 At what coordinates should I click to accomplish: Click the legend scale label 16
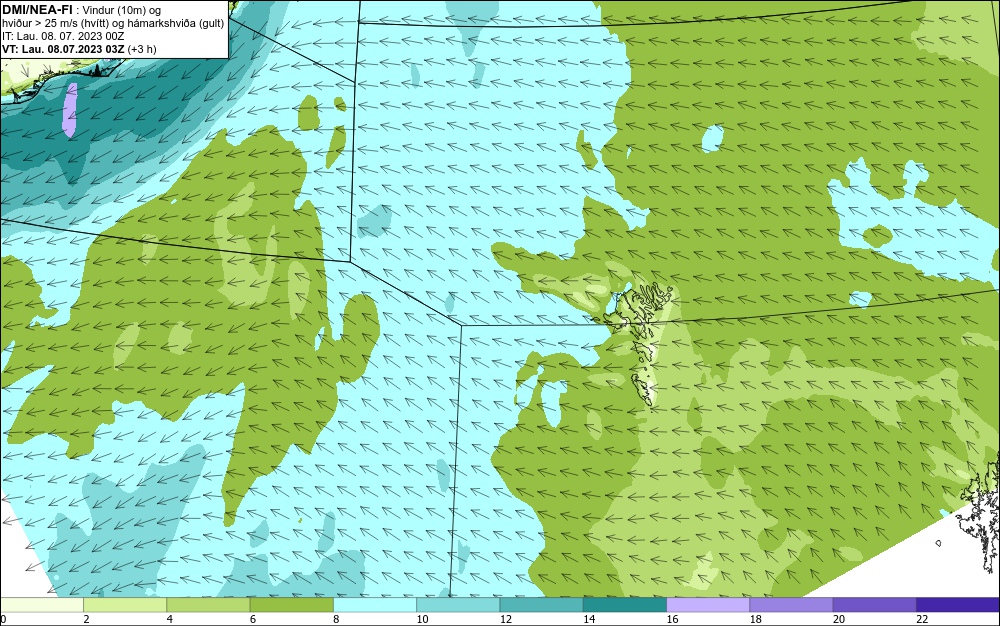[x=673, y=619]
